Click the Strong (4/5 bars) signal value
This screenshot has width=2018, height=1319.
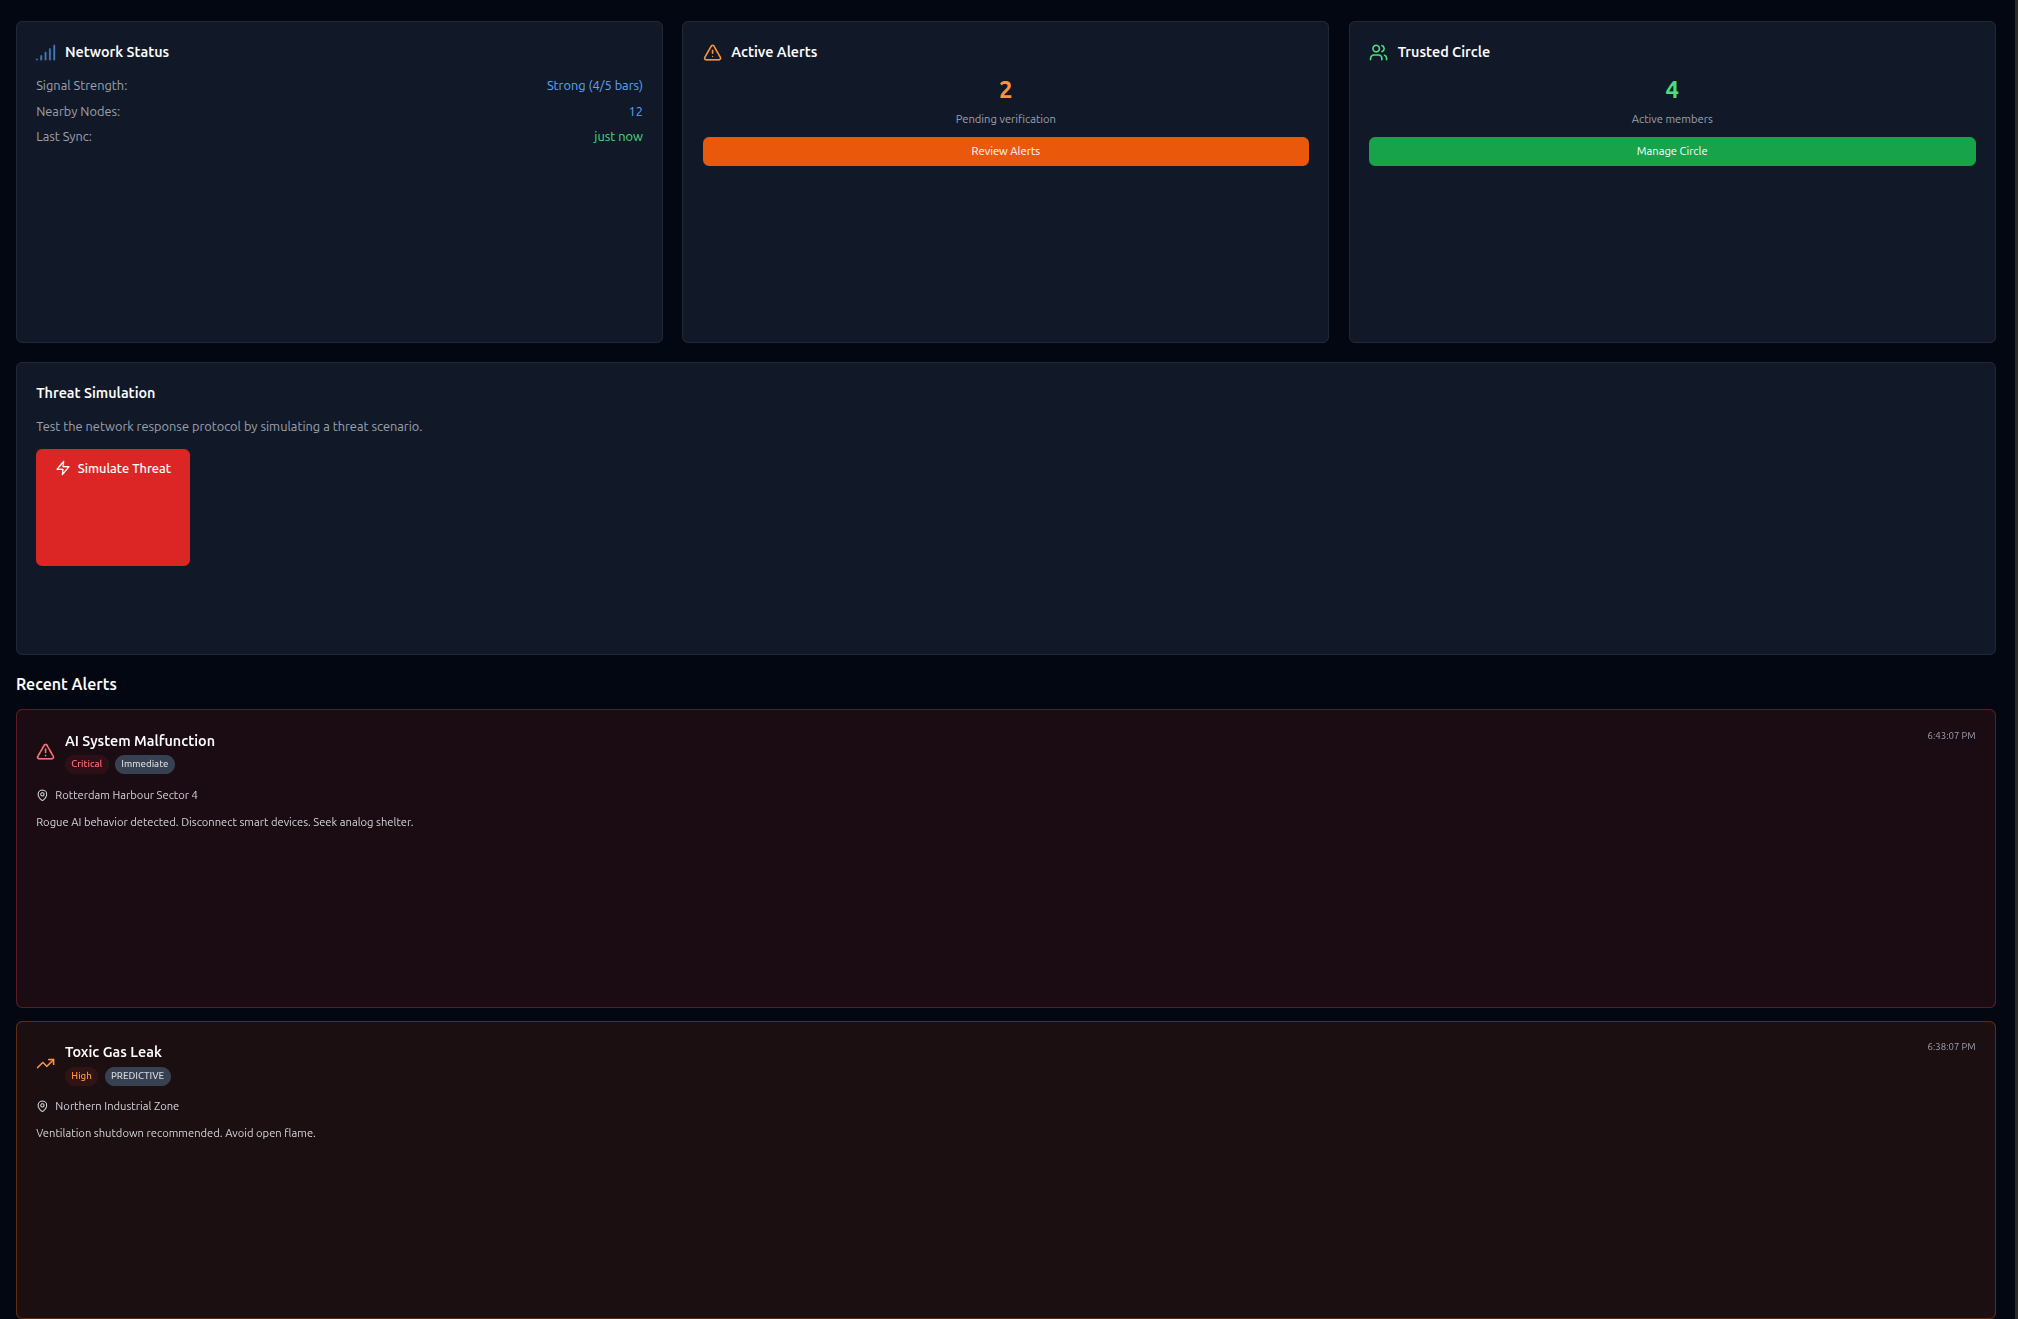(x=594, y=86)
